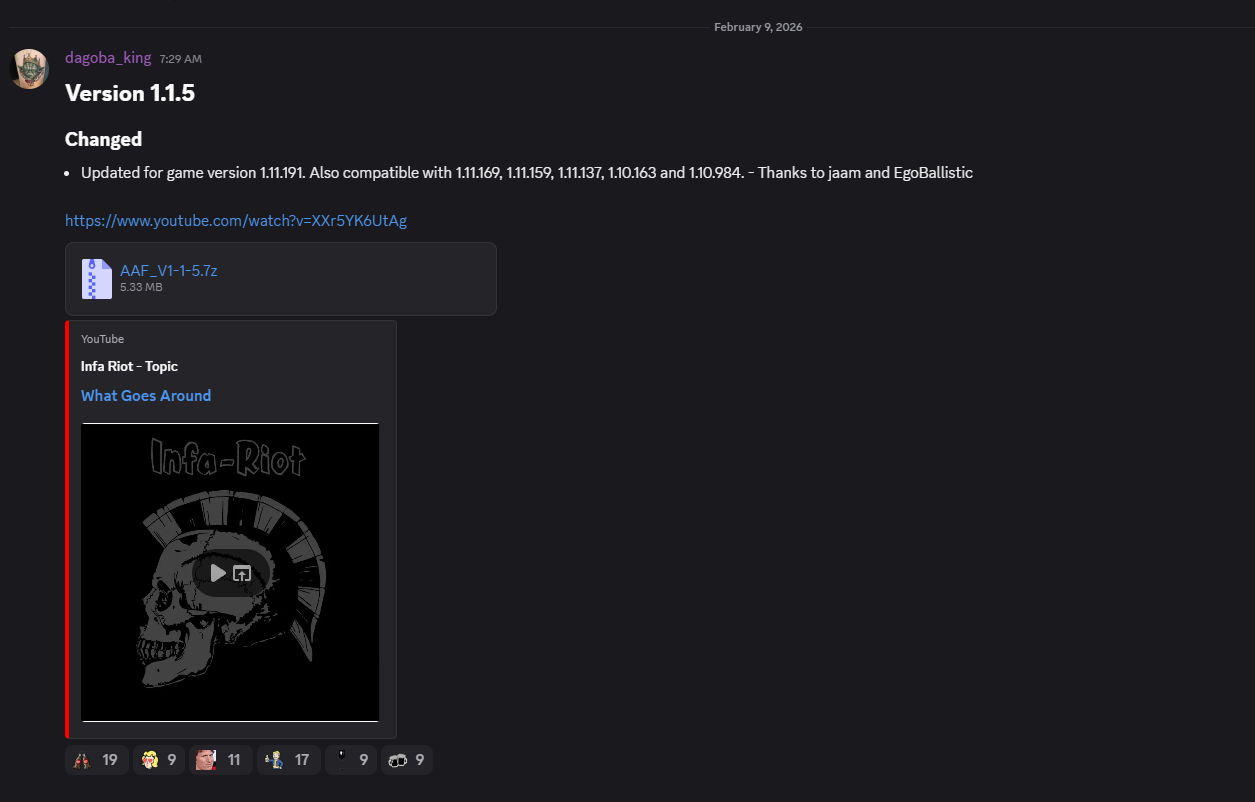The image size is (1255, 802).
Task: Click the dagoba_king username
Action: [x=108, y=58]
